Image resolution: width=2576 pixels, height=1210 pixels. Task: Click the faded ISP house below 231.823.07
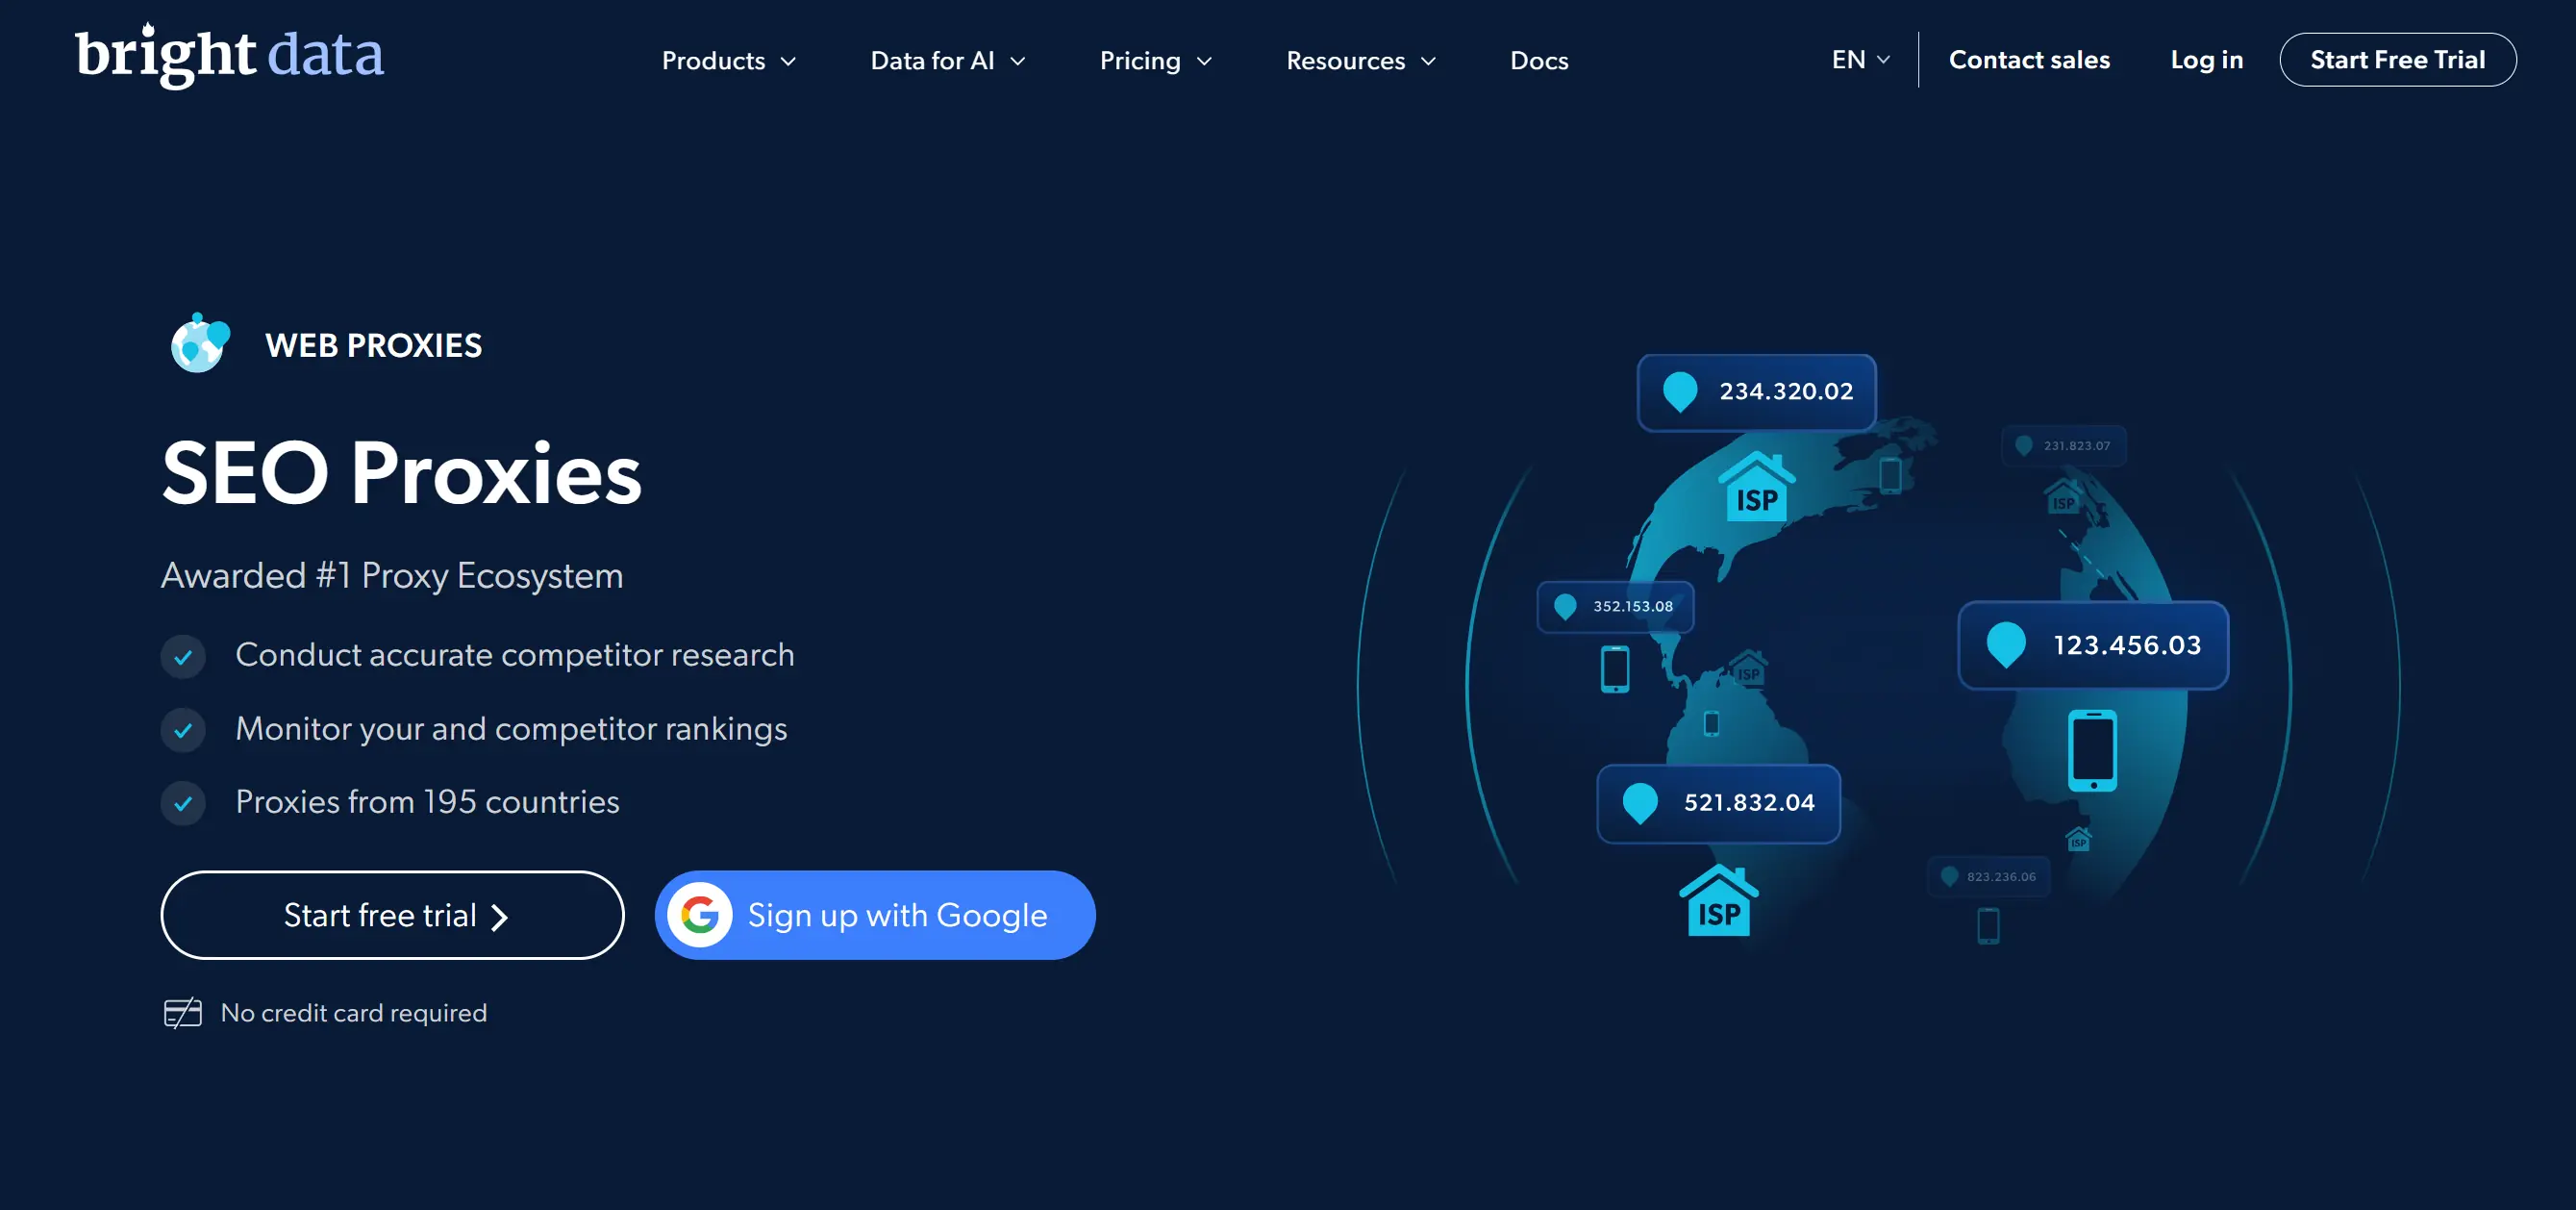tap(2062, 497)
